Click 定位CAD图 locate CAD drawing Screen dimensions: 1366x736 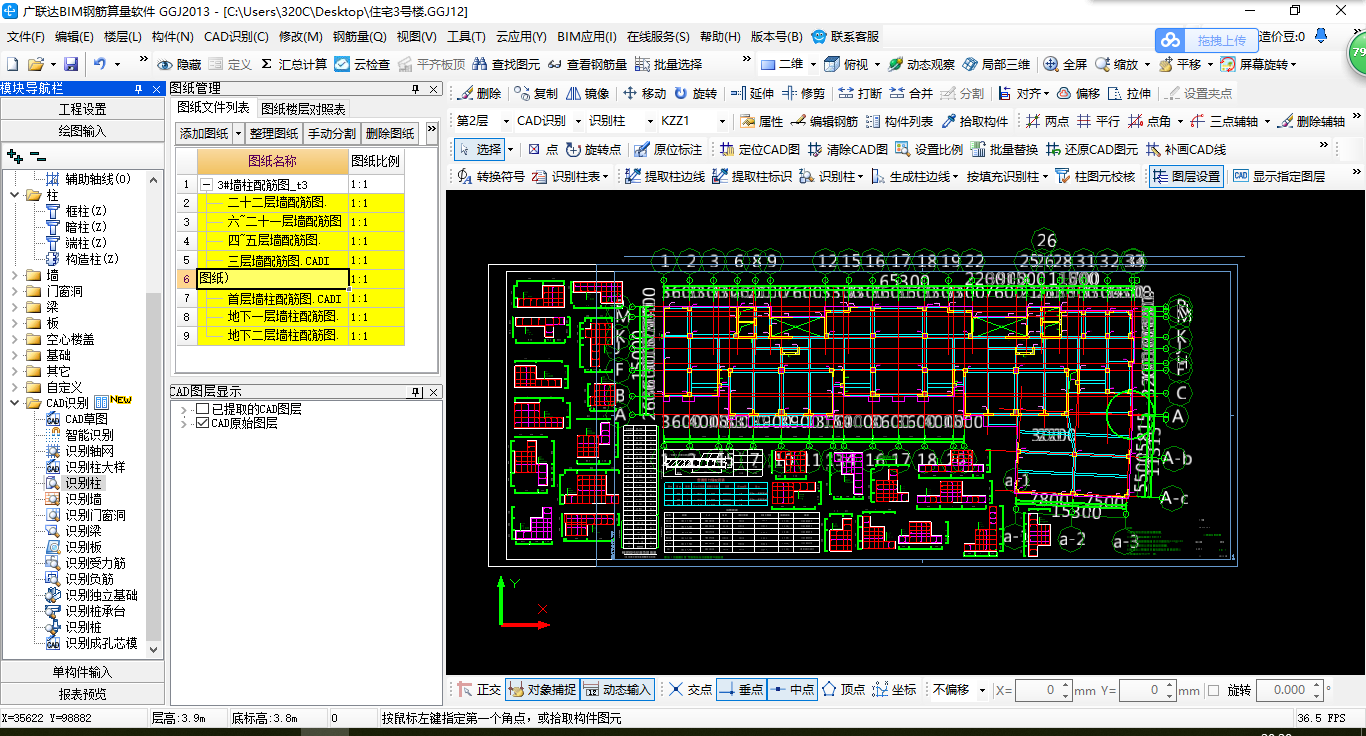pyautogui.click(x=759, y=149)
